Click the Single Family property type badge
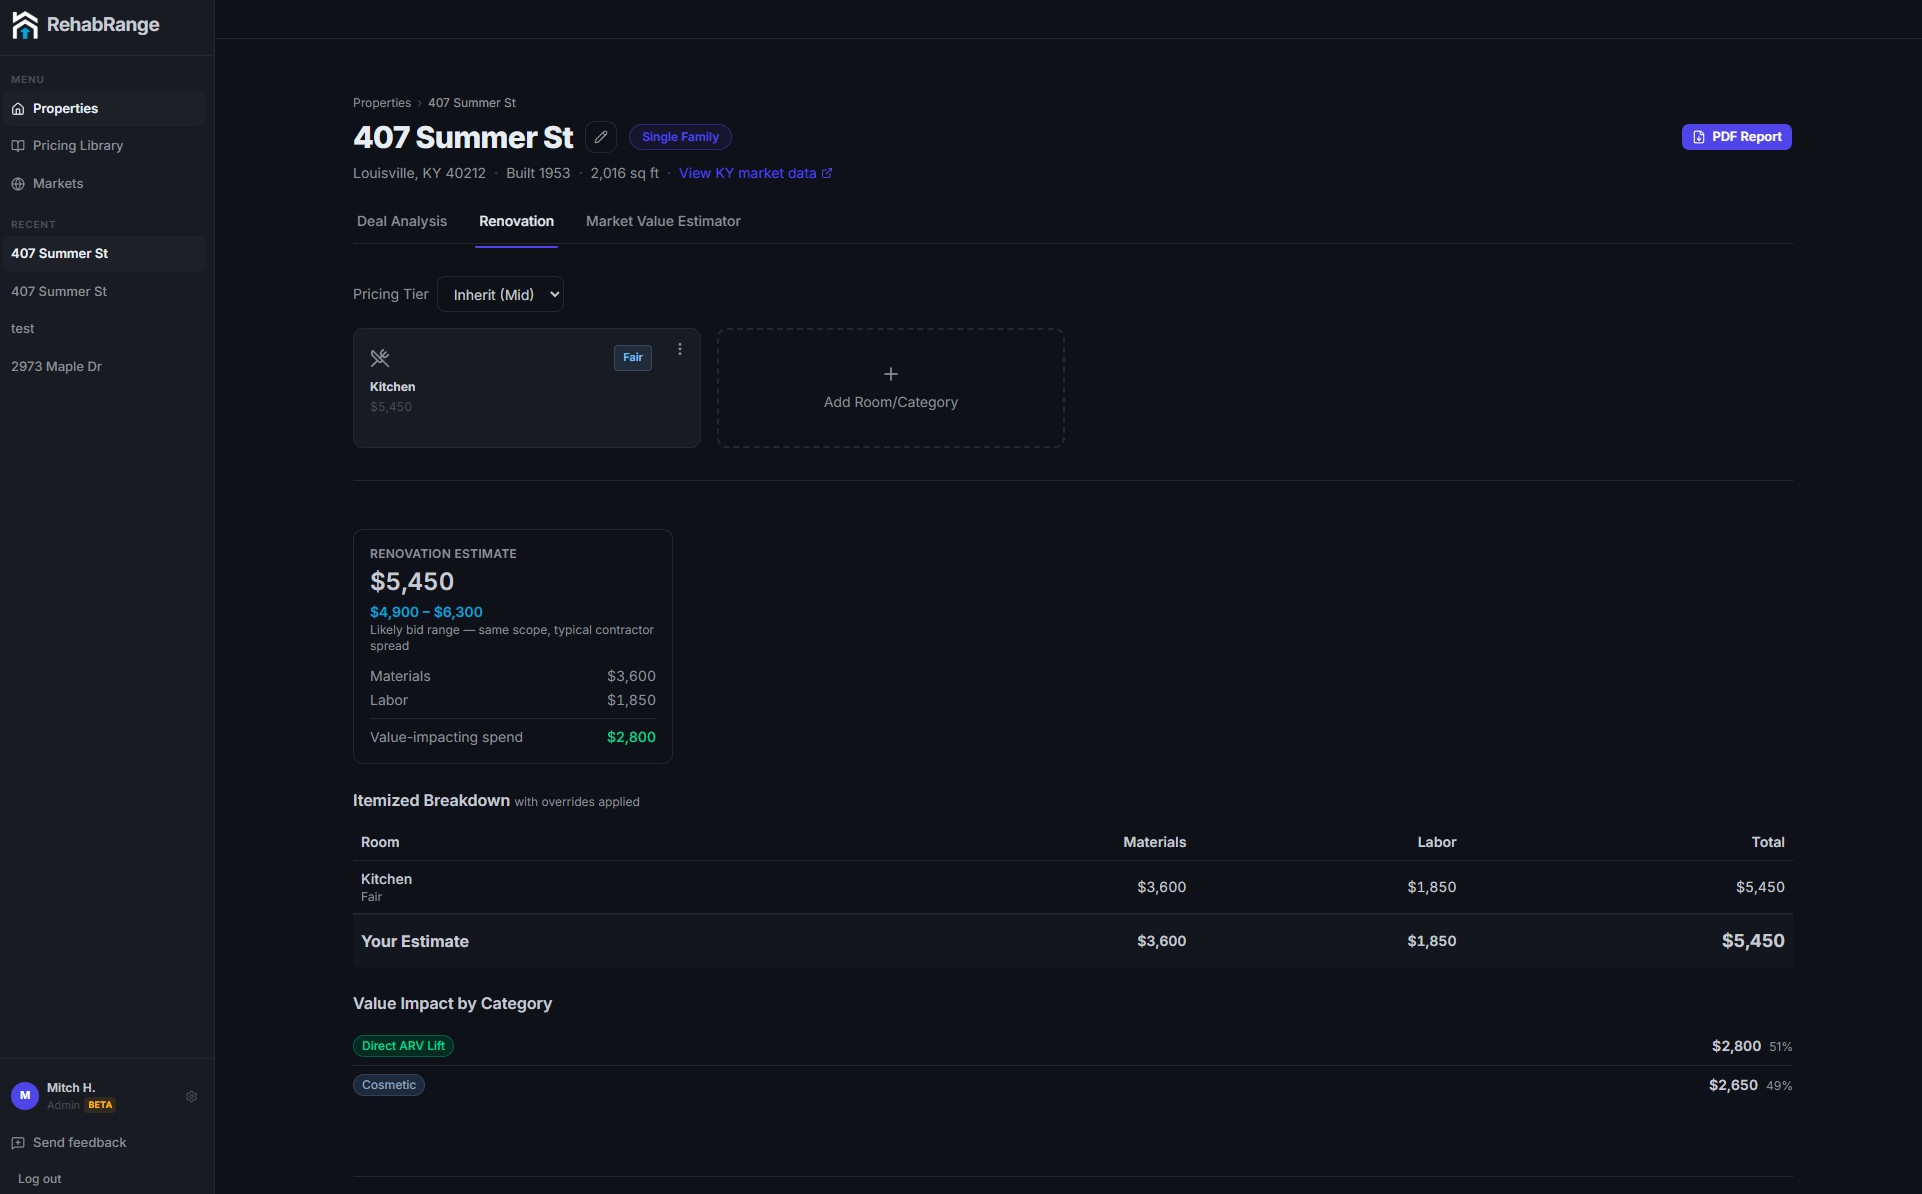 (x=680, y=137)
